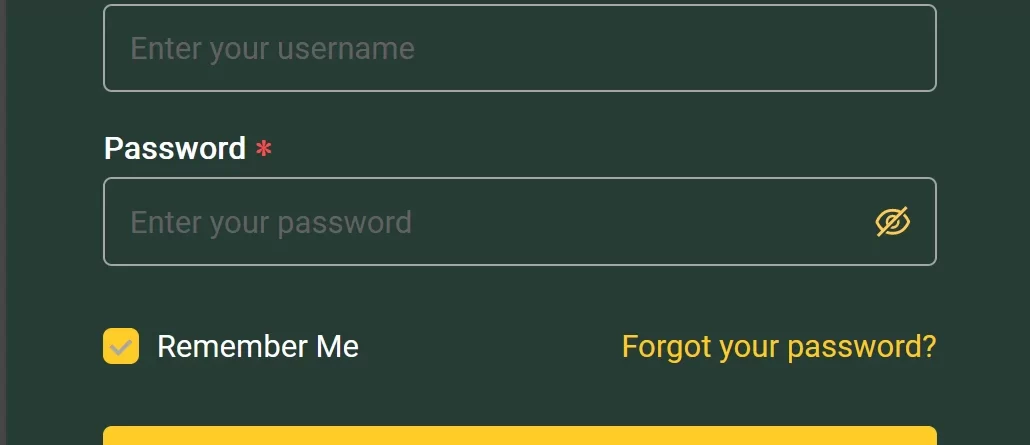Show password using the crossed-eye icon
1030x445 pixels.
coord(892,222)
